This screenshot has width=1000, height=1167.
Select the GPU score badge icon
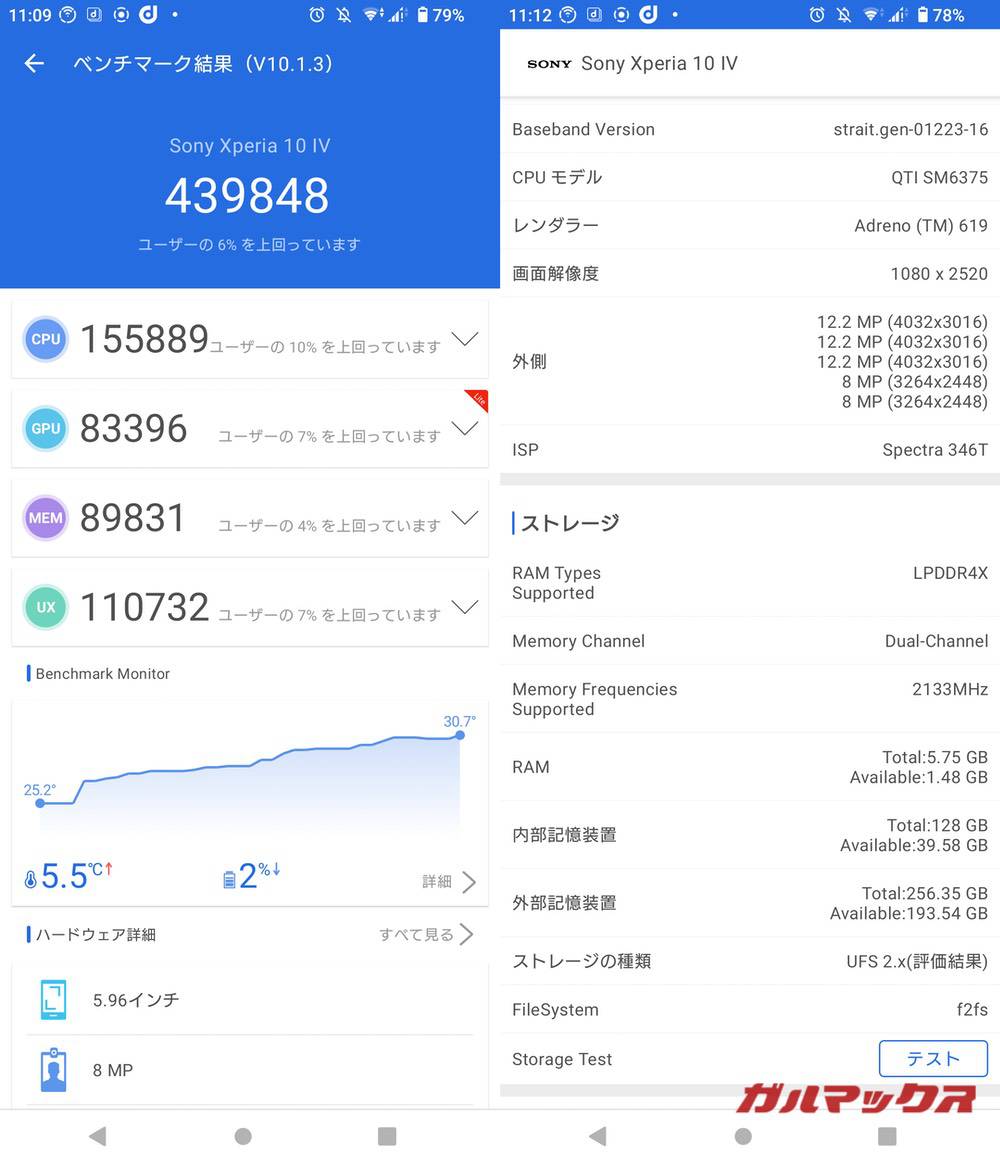(x=44, y=428)
